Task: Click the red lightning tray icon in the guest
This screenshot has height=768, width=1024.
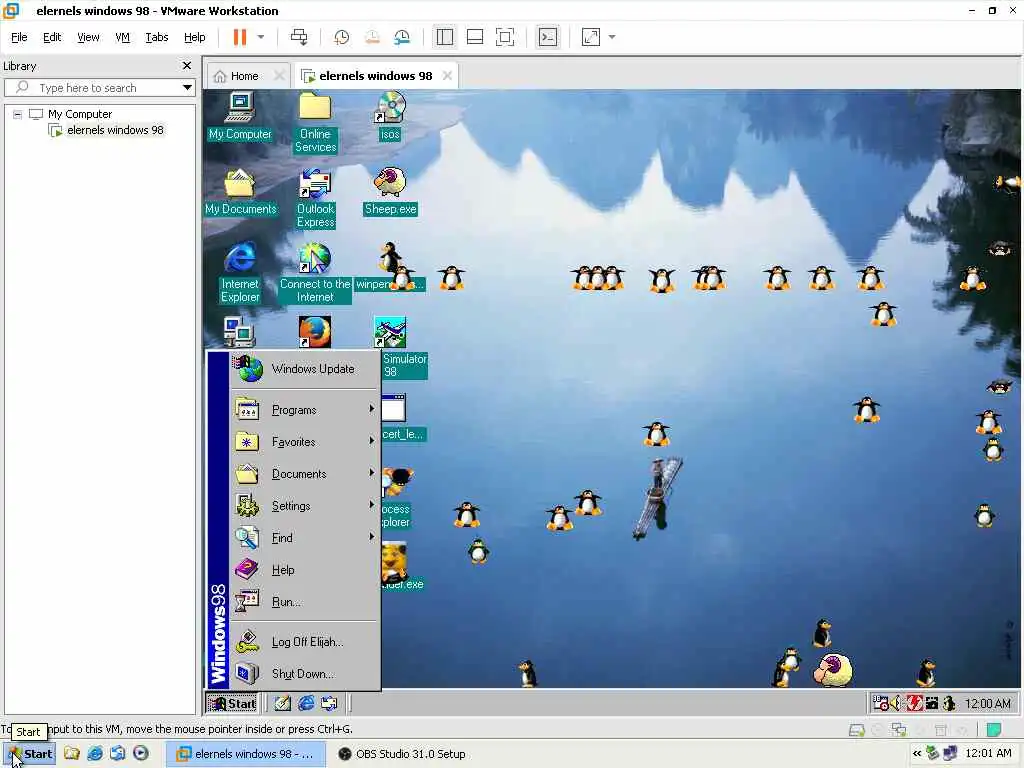Action: 914,703
